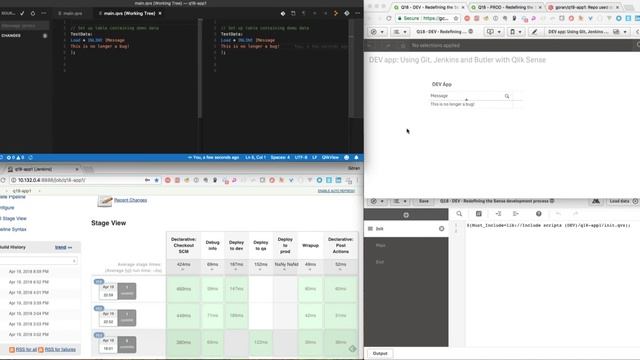
Task: Change indentation via Spaces: 4
Action: point(280,157)
